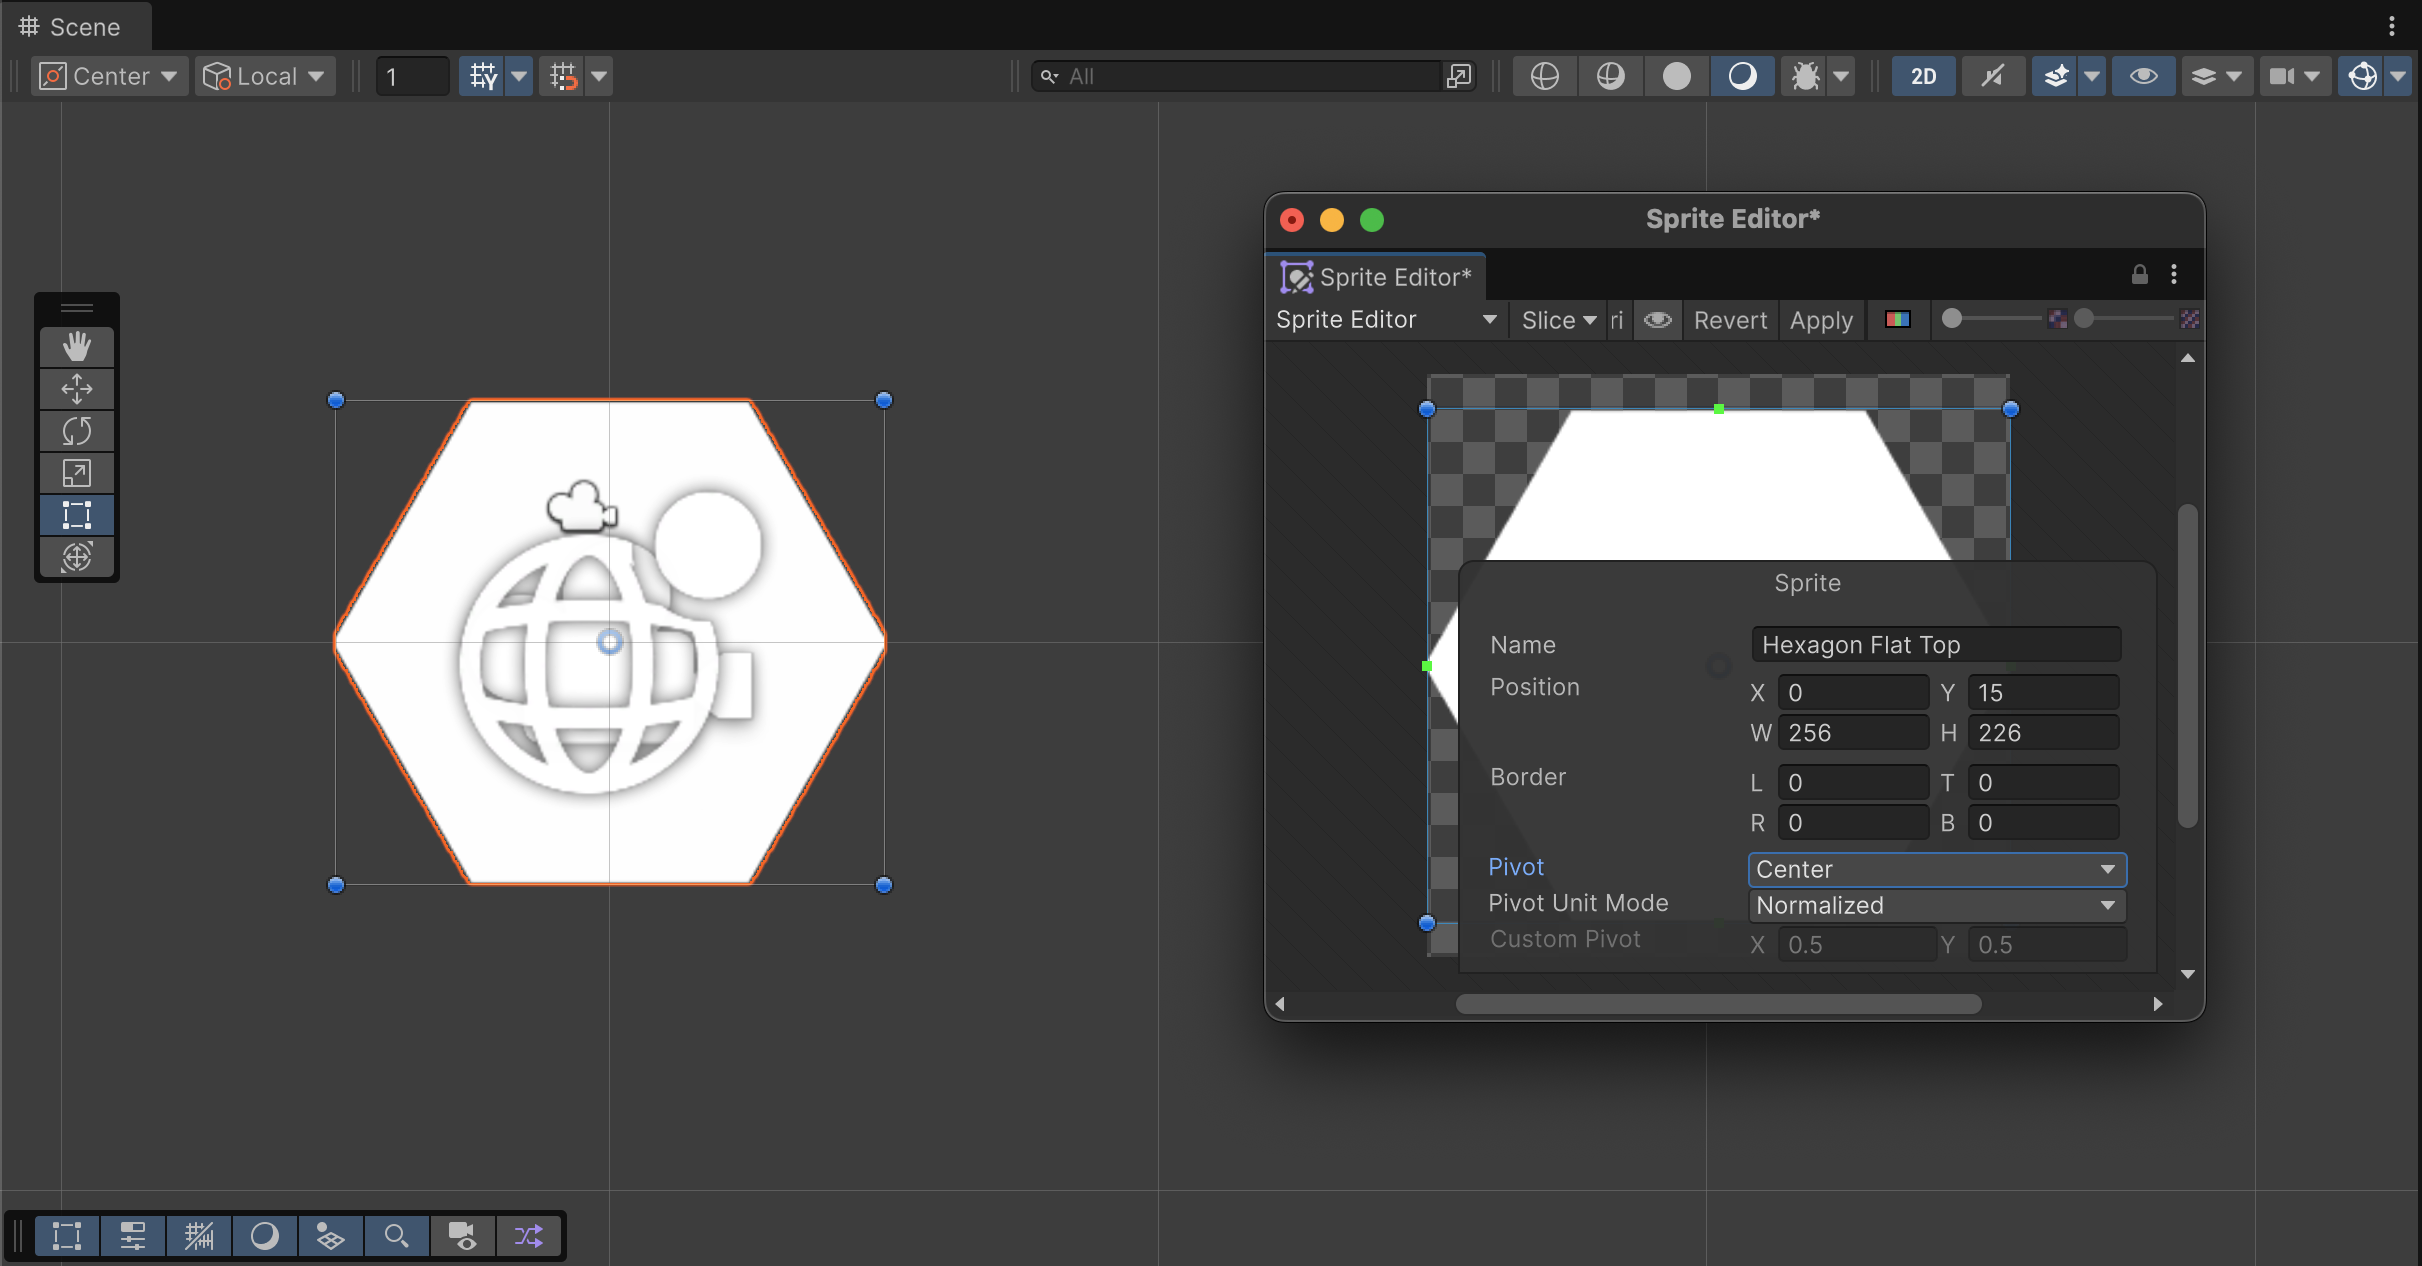Click the sprite Name input field

[1935, 645]
